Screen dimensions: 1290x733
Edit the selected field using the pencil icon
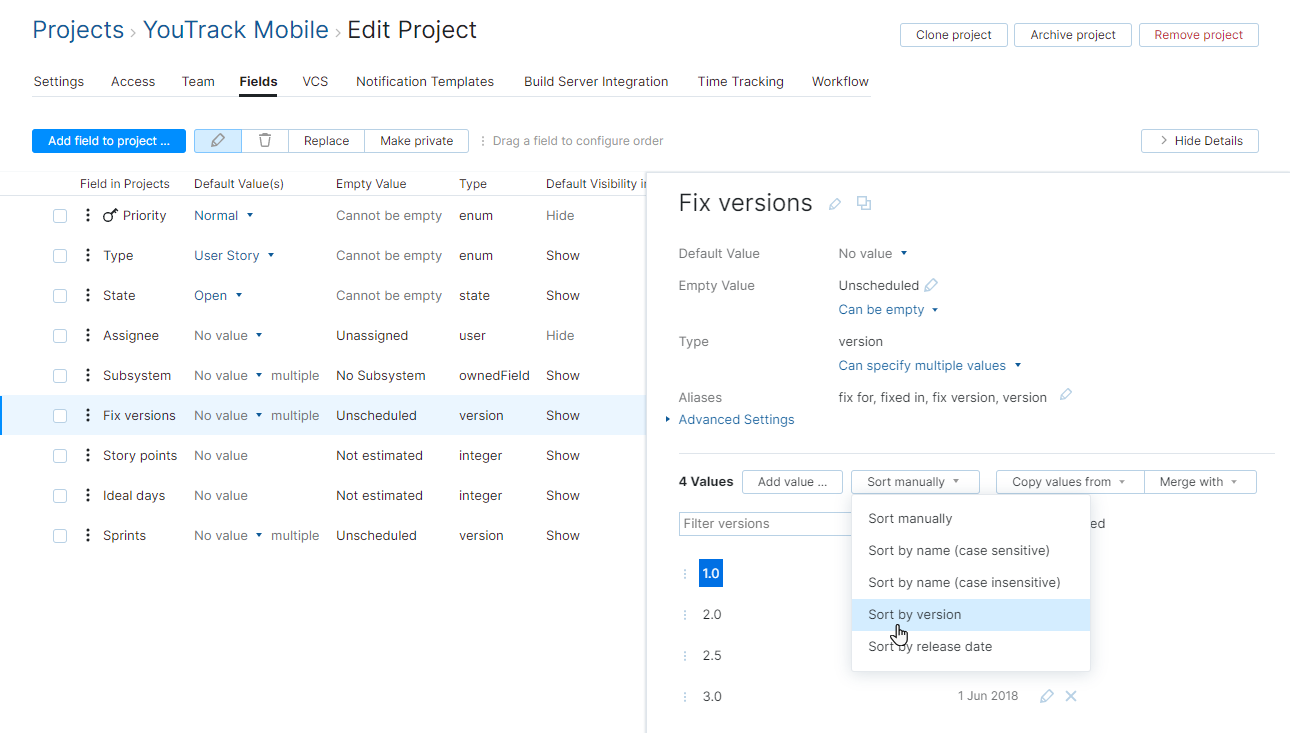click(x=217, y=140)
